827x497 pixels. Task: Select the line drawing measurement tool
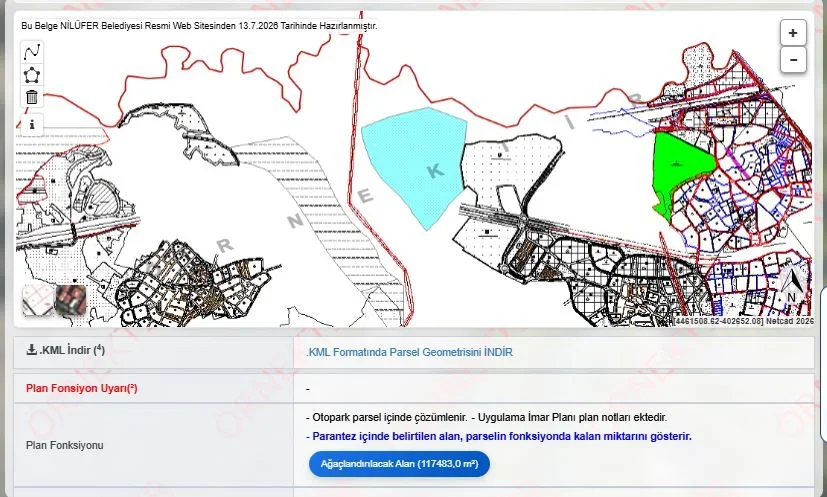[x=32, y=52]
